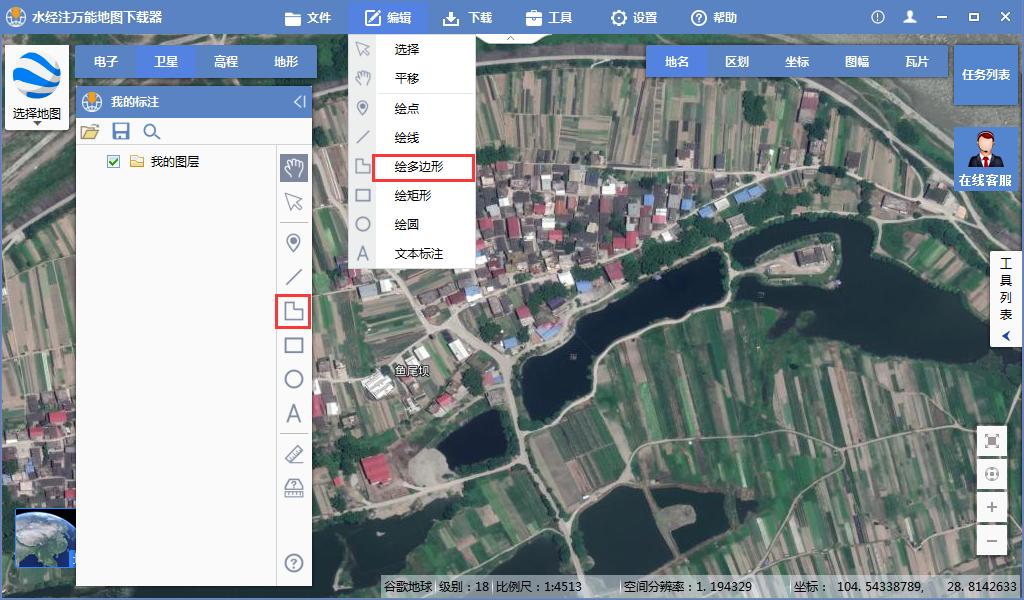Choose 绘多边形 from the edit menu
1024x600 pixels.
click(418, 167)
